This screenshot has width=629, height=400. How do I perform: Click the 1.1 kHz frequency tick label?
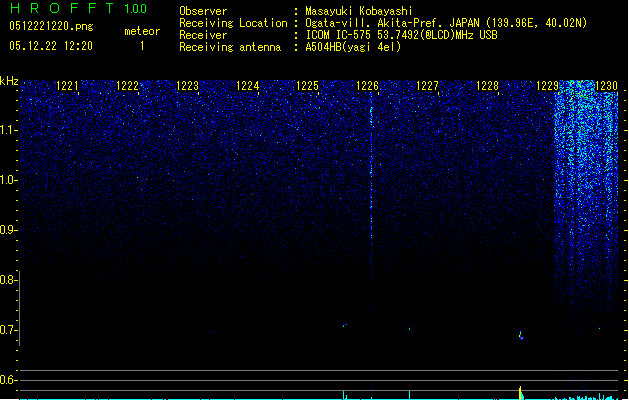coord(8,130)
